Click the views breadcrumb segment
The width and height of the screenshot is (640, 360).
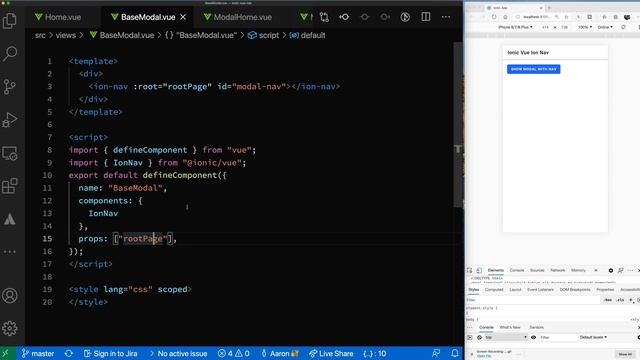coord(66,36)
